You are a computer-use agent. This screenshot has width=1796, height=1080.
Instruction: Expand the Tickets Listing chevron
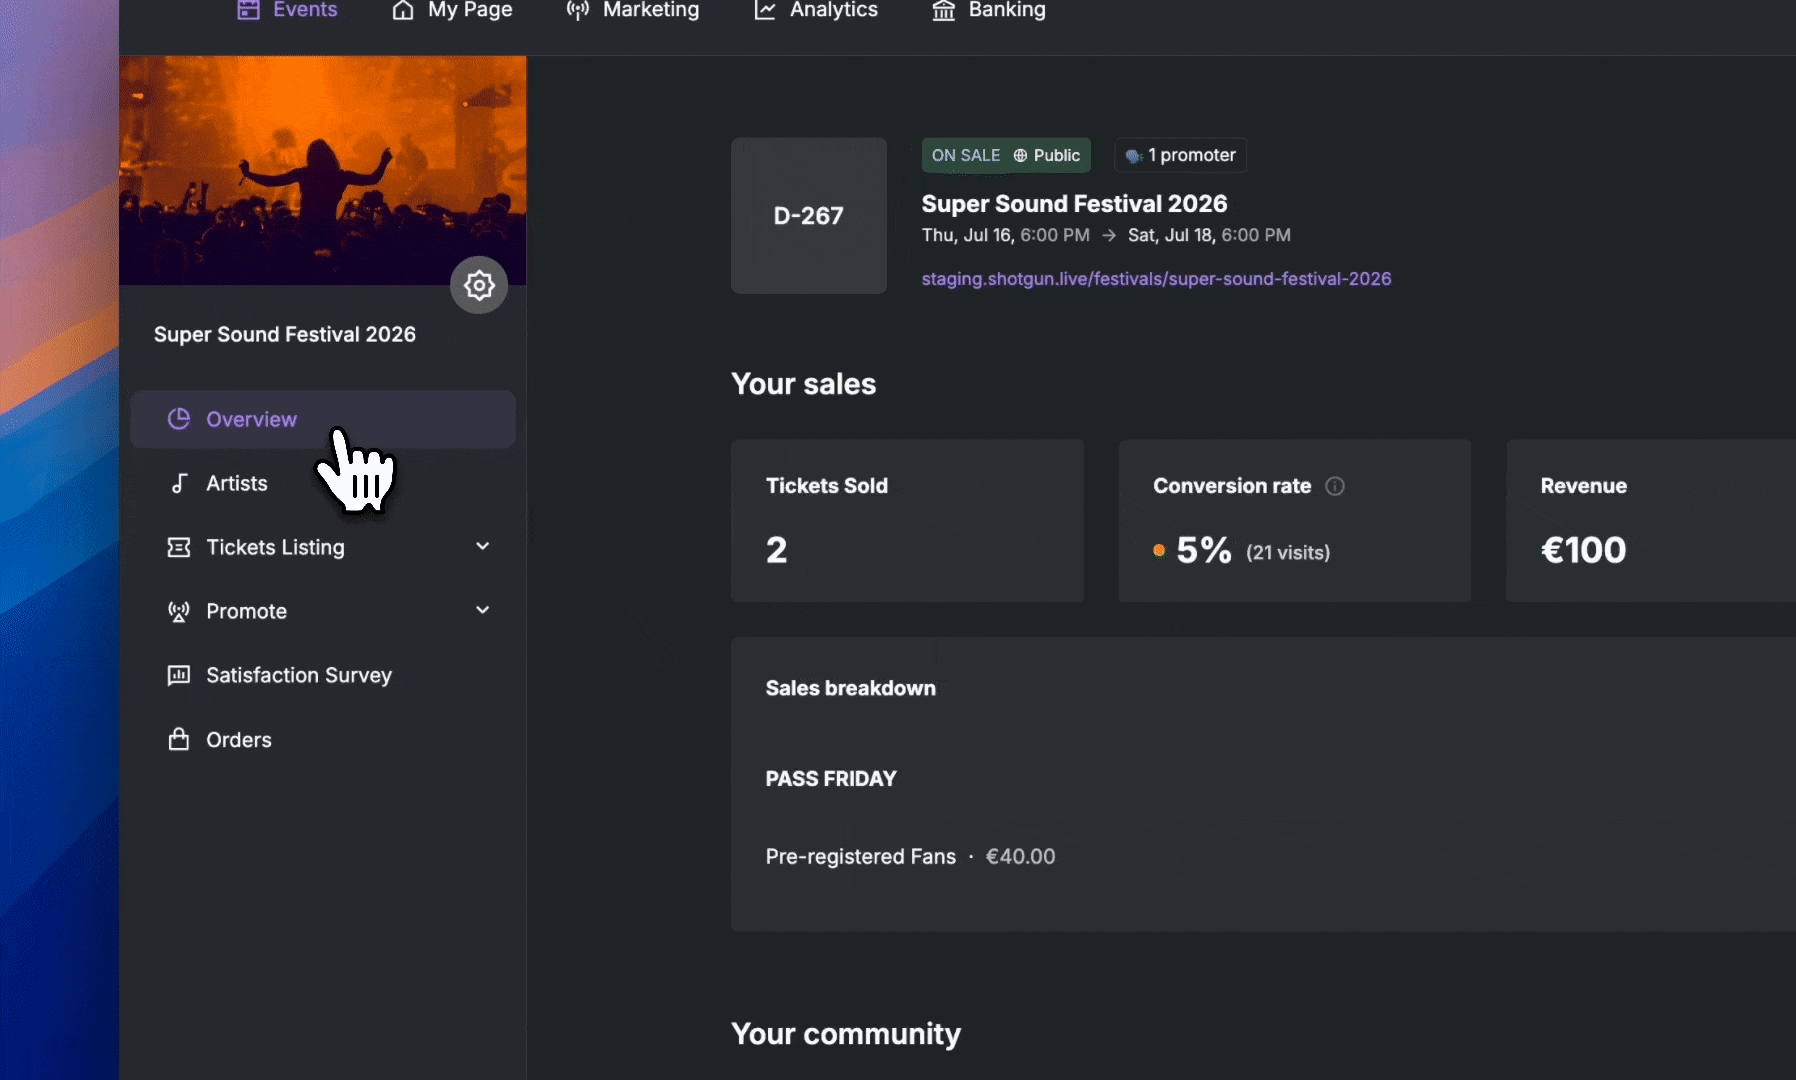(483, 546)
